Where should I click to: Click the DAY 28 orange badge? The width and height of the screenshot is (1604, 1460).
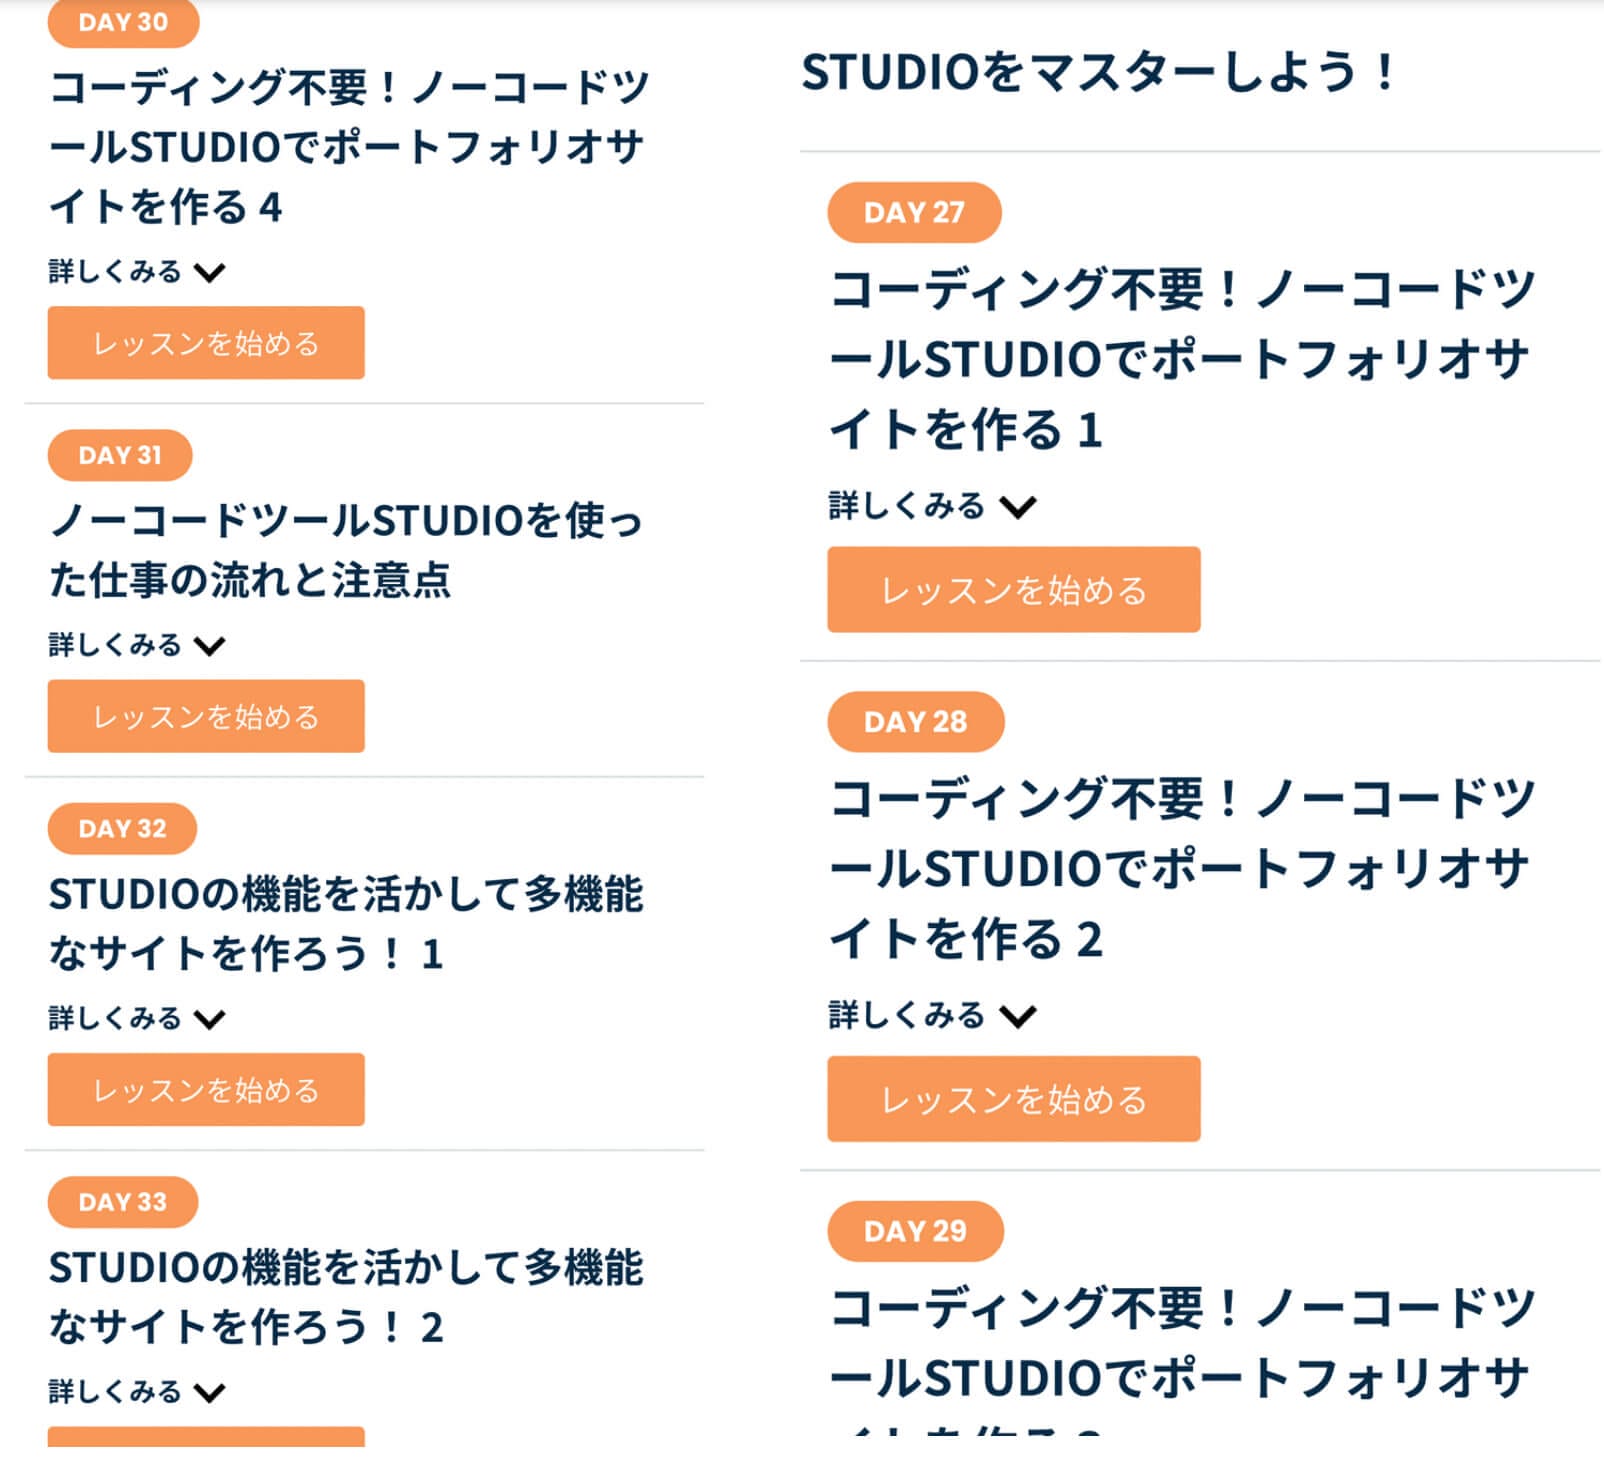click(x=915, y=721)
